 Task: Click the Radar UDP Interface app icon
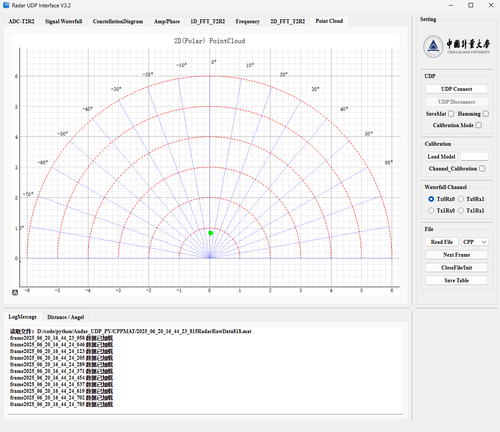pyautogui.click(x=6, y=5)
